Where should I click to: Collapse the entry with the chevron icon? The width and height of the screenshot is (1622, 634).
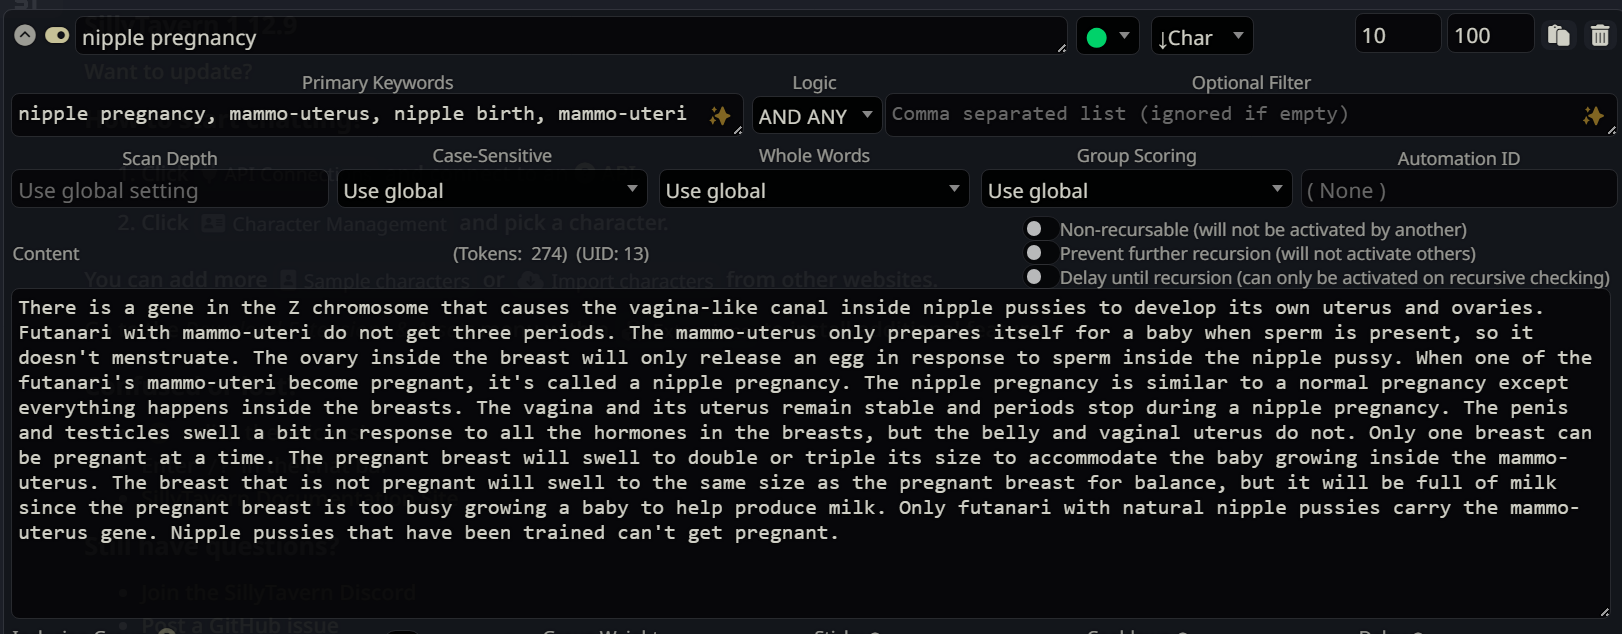pyautogui.click(x=25, y=36)
